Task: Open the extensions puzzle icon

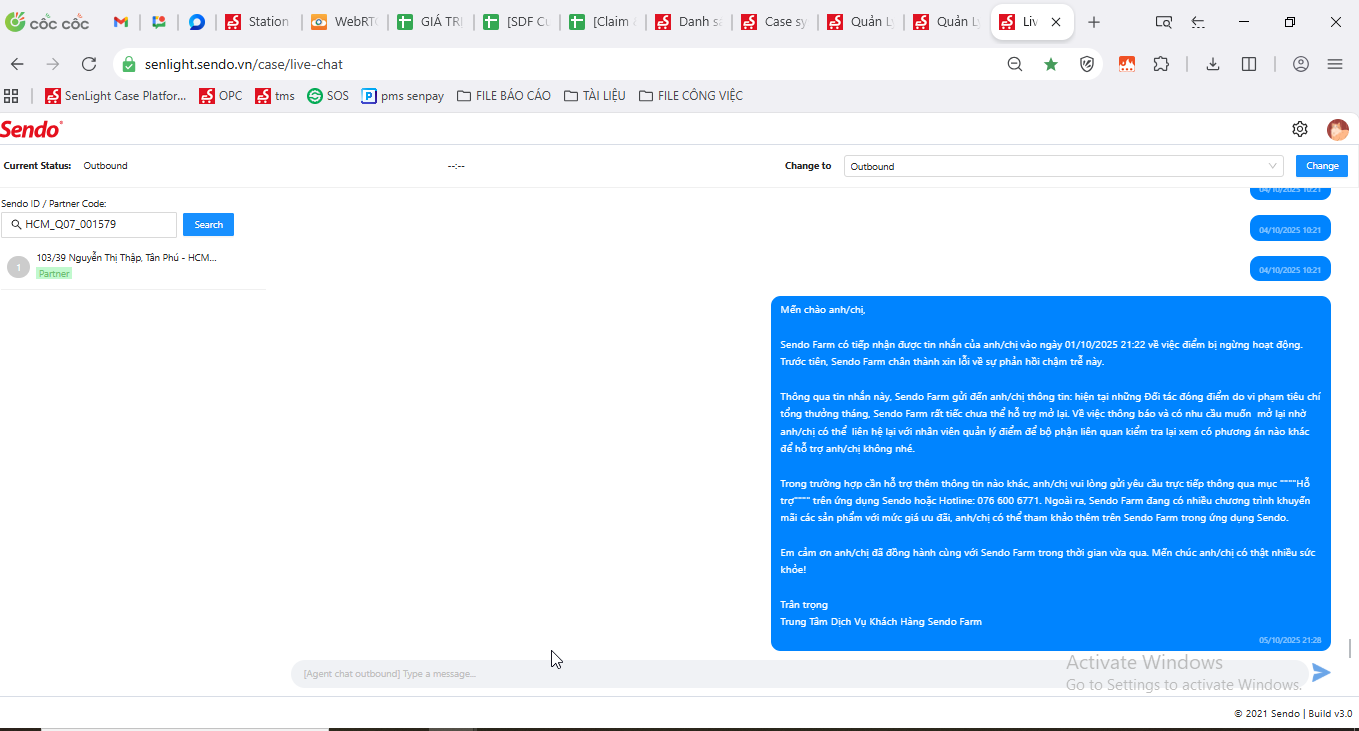Action: click(1161, 64)
